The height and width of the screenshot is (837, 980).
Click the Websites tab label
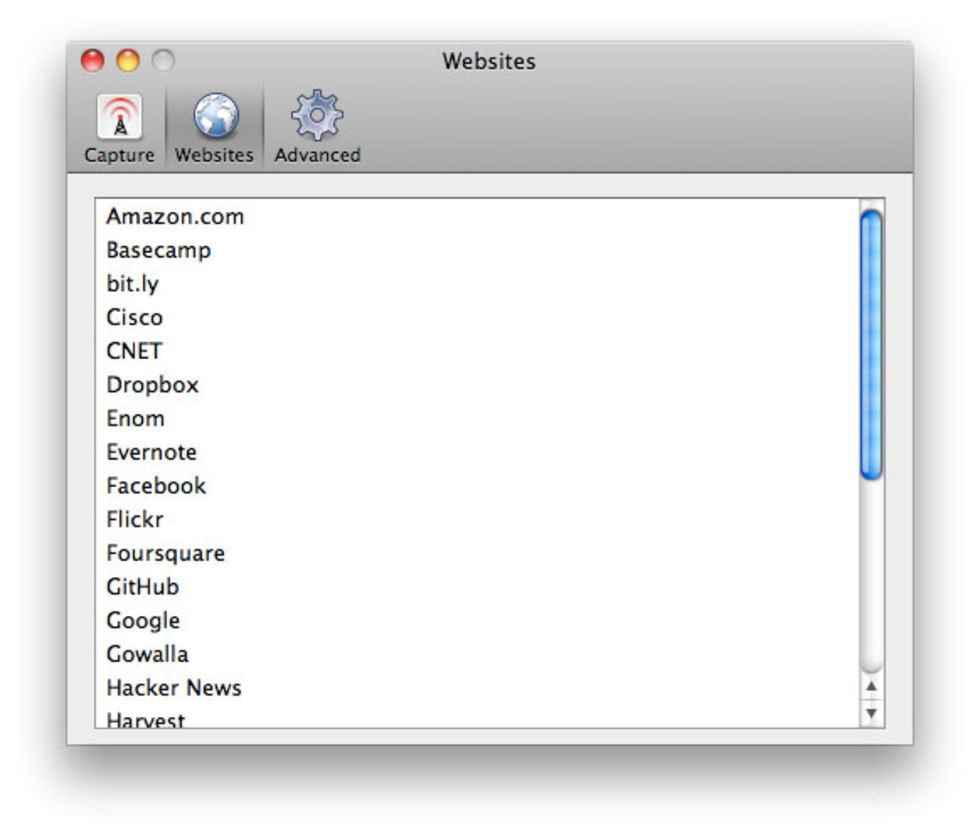click(214, 155)
